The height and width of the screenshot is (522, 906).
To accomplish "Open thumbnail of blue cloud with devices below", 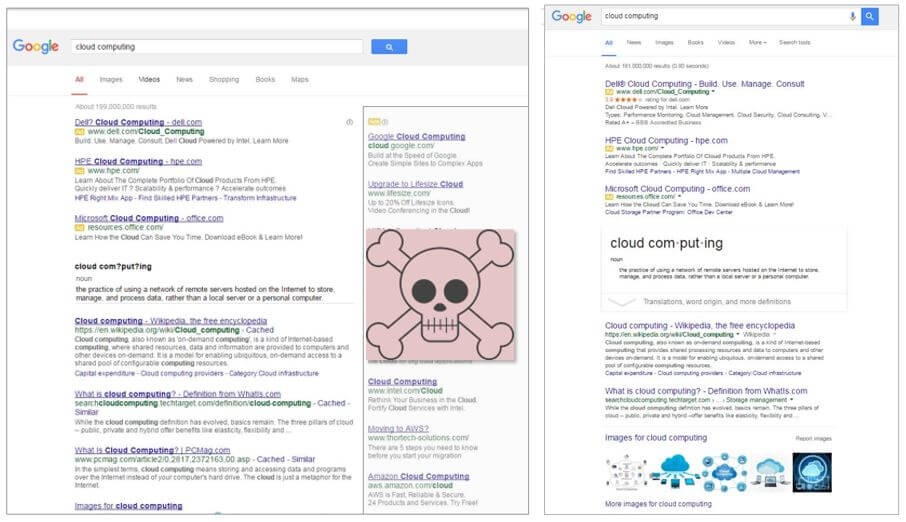I will point(674,472).
